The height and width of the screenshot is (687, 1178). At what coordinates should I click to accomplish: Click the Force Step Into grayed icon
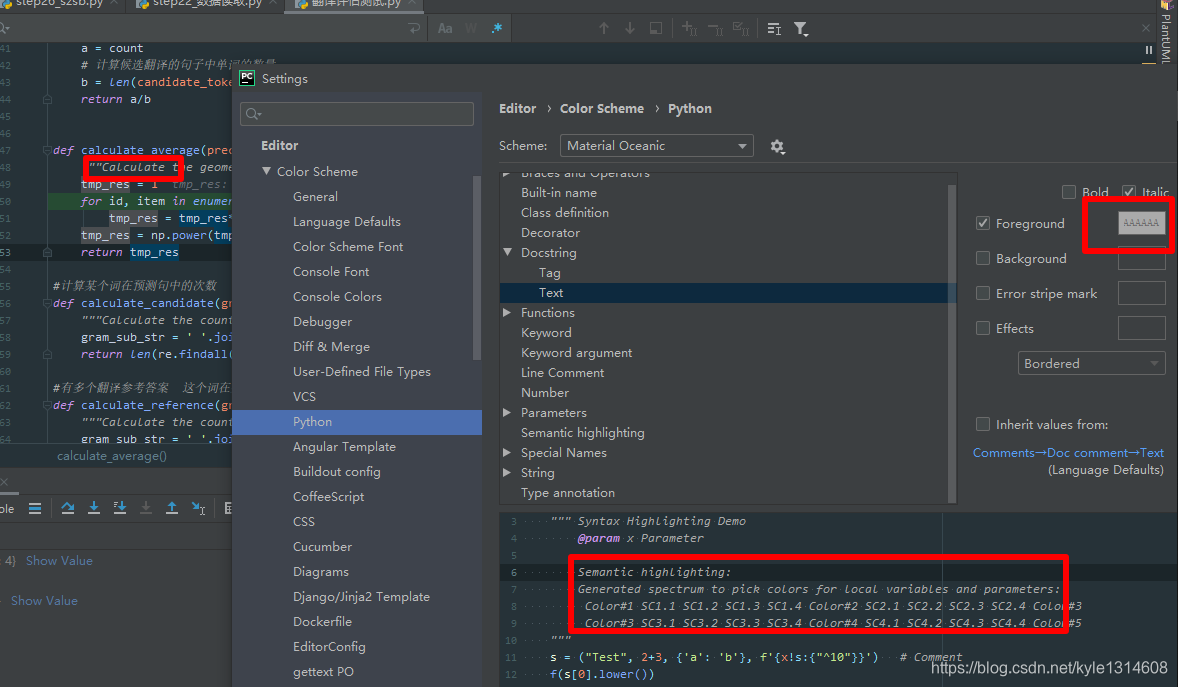[x=146, y=508]
